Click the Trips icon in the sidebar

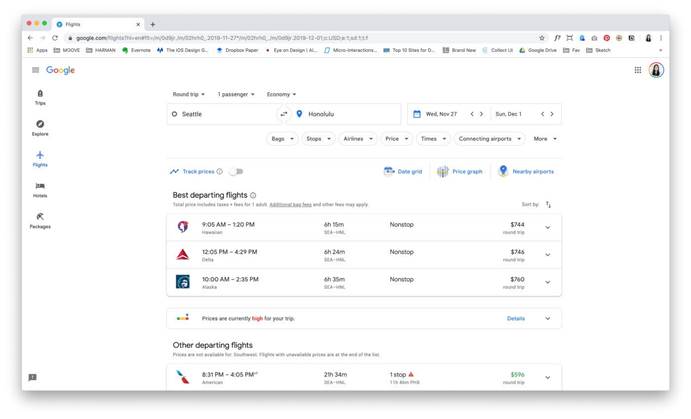point(40,96)
